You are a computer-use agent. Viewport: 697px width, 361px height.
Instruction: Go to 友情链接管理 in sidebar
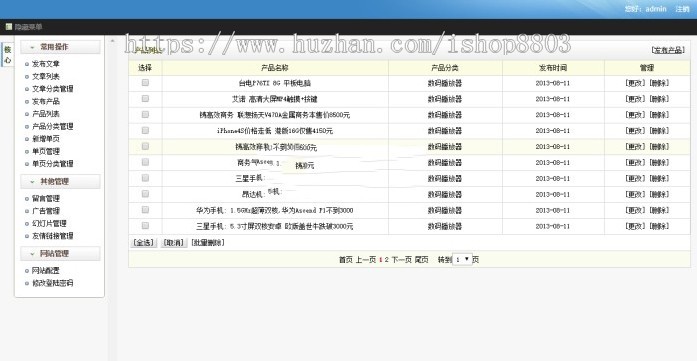click(52, 236)
